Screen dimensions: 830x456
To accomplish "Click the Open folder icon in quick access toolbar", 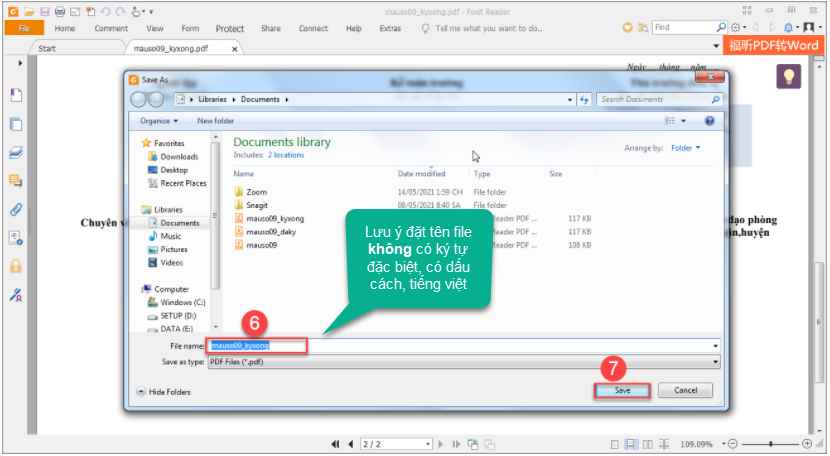I will tap(29, 11).
